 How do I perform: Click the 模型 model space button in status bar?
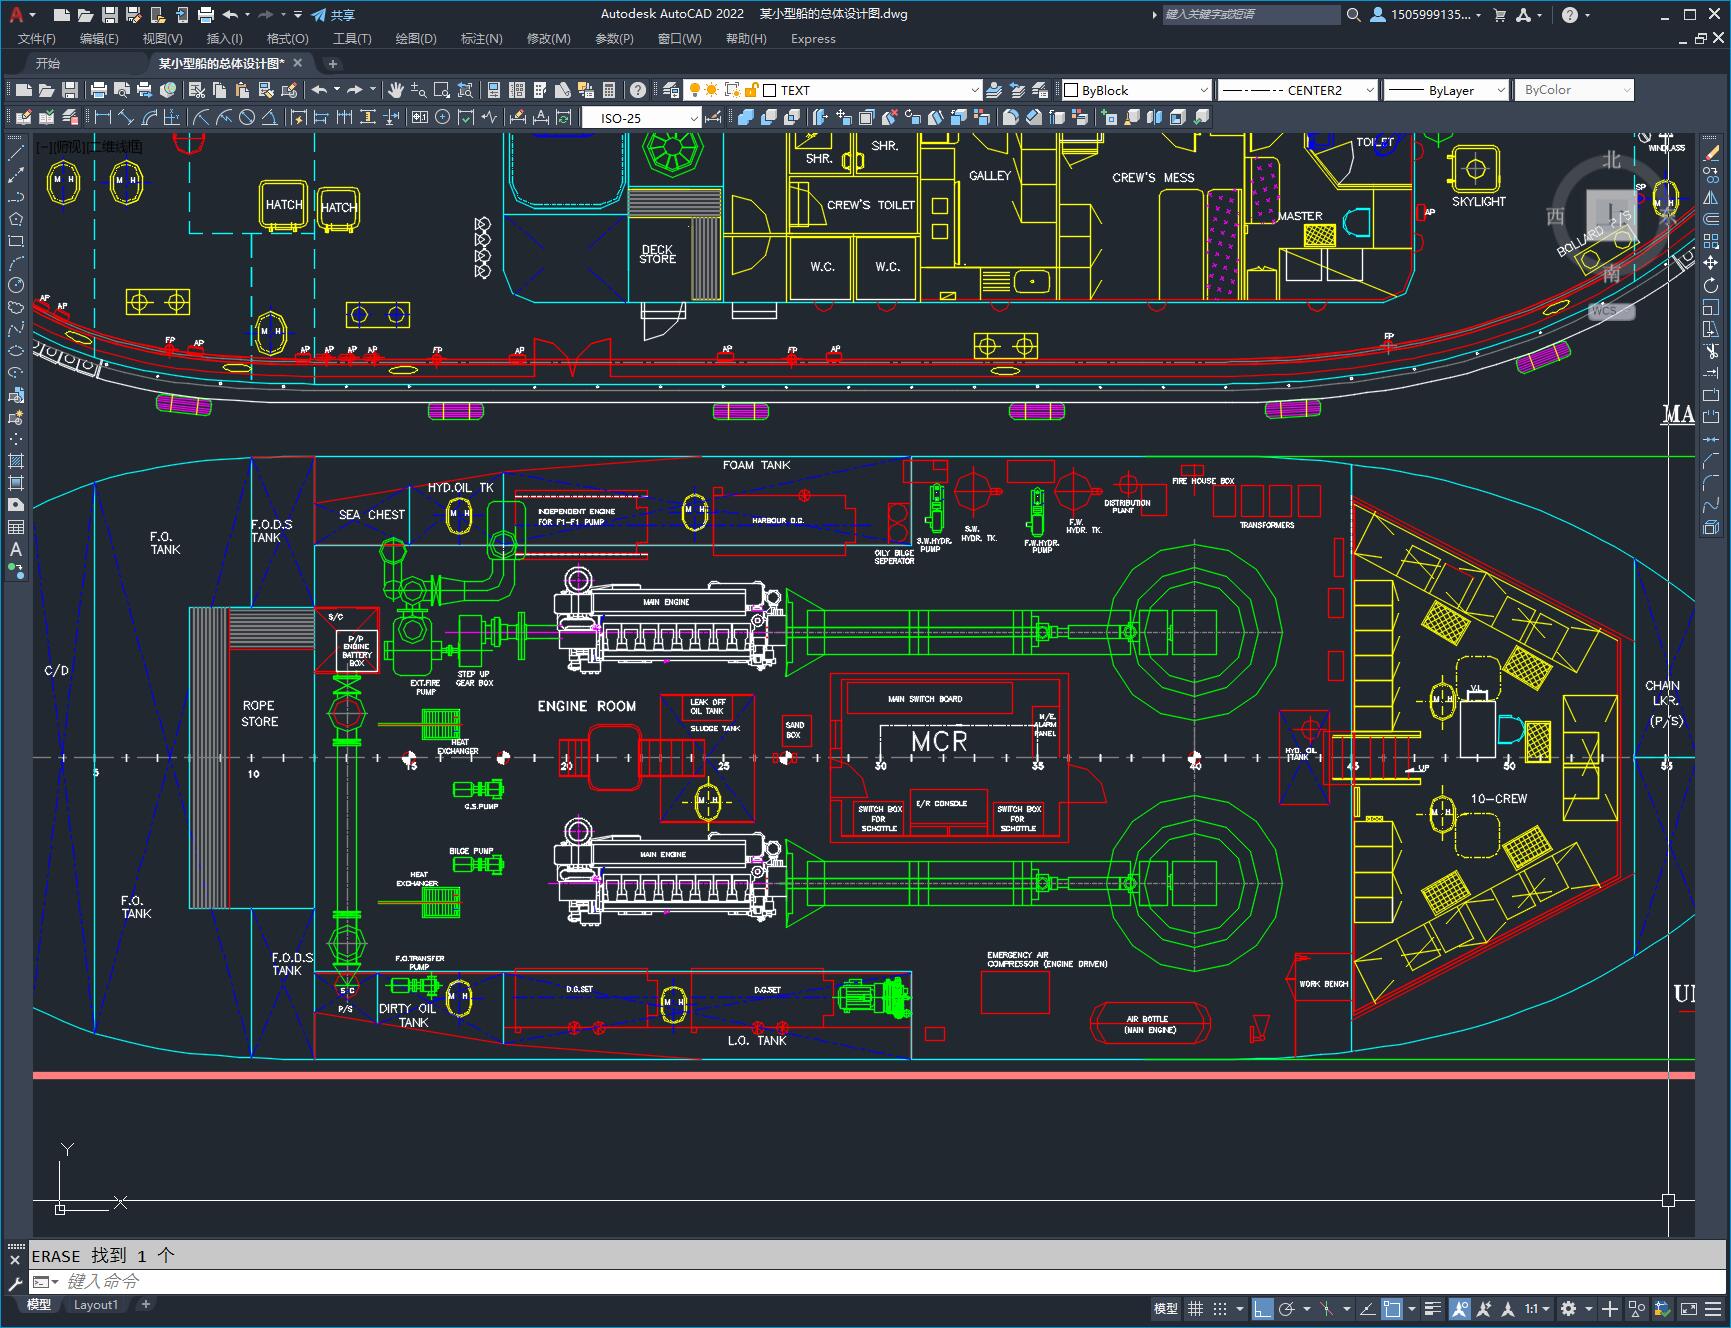(x=1166, y=1308)
